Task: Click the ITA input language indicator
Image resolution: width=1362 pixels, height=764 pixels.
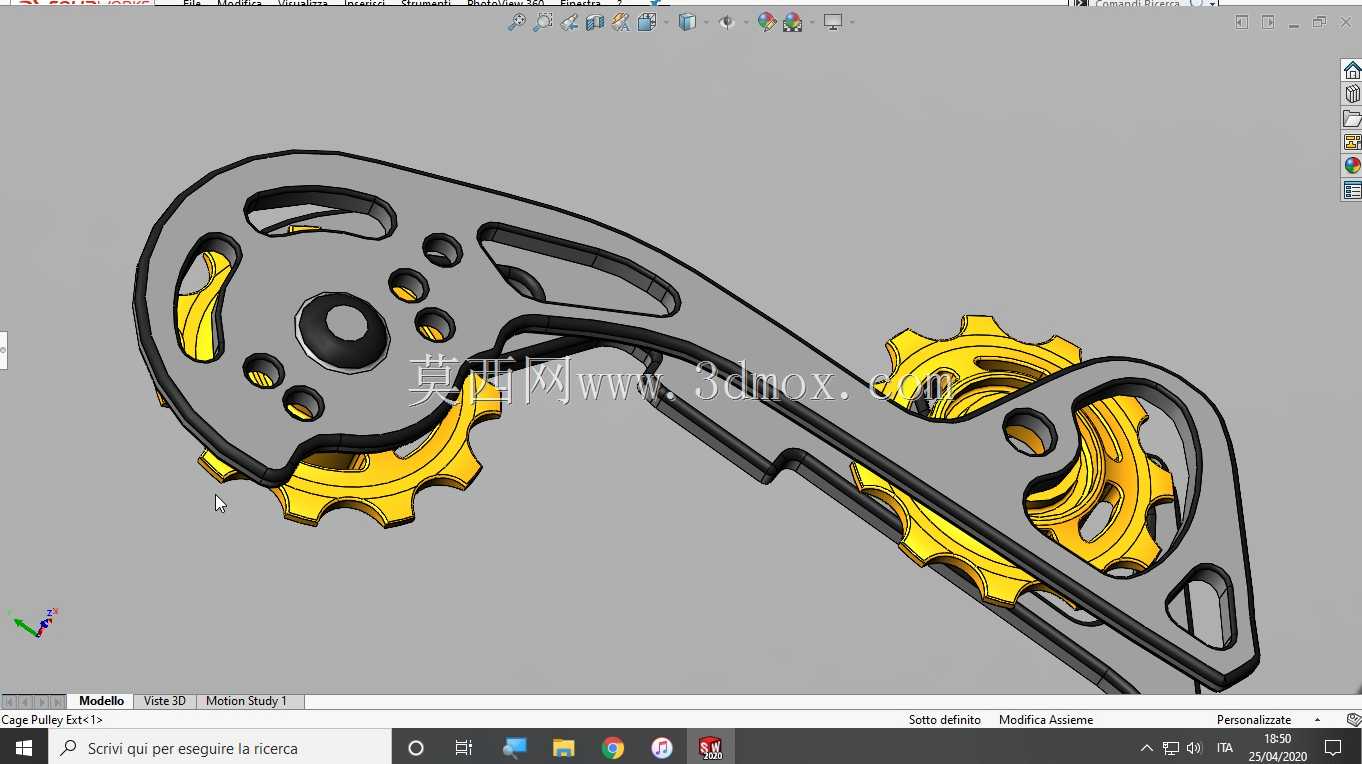Action: [1225, 748]
